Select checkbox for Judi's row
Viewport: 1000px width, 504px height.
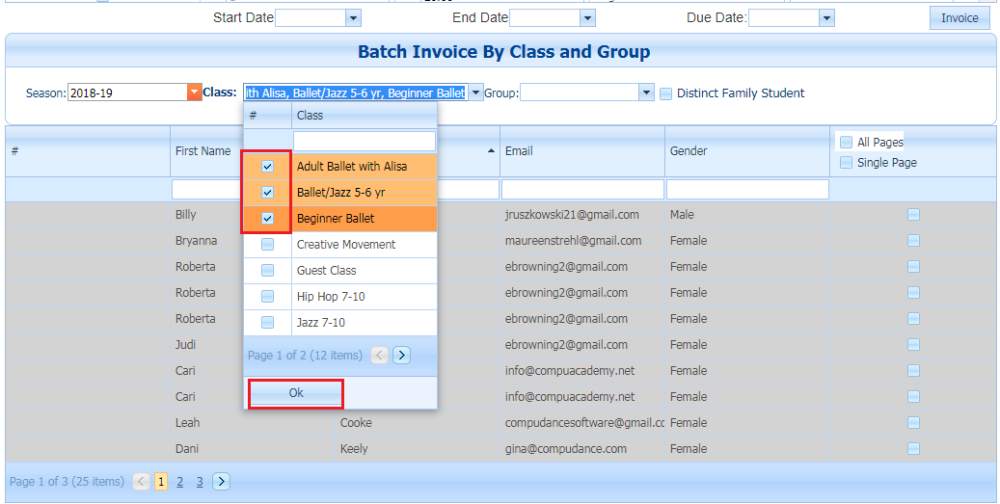coord(913,345)
